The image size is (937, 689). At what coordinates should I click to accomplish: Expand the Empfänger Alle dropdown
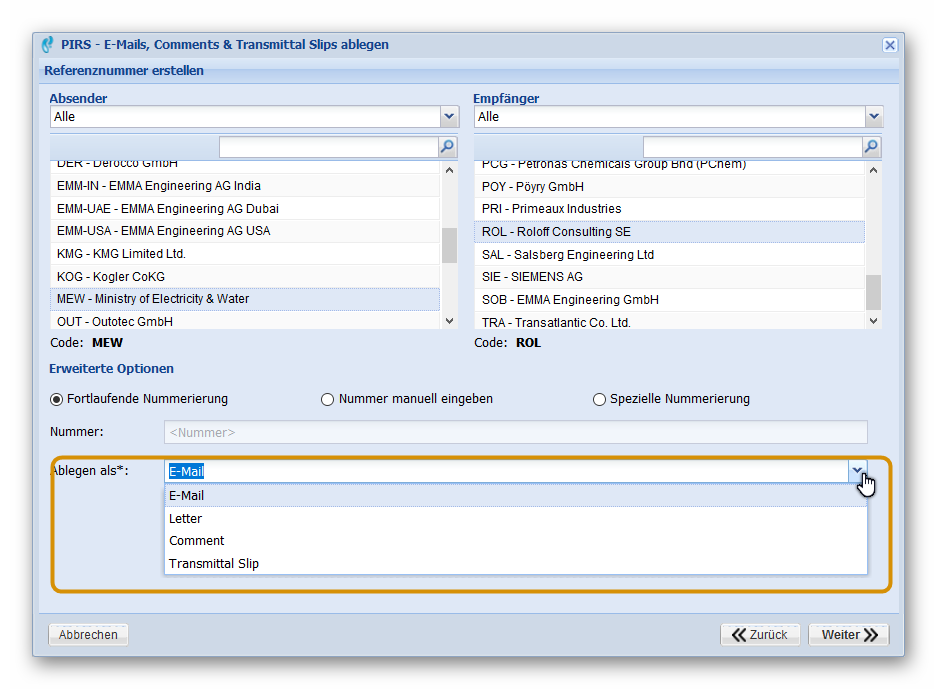(873, 117)
